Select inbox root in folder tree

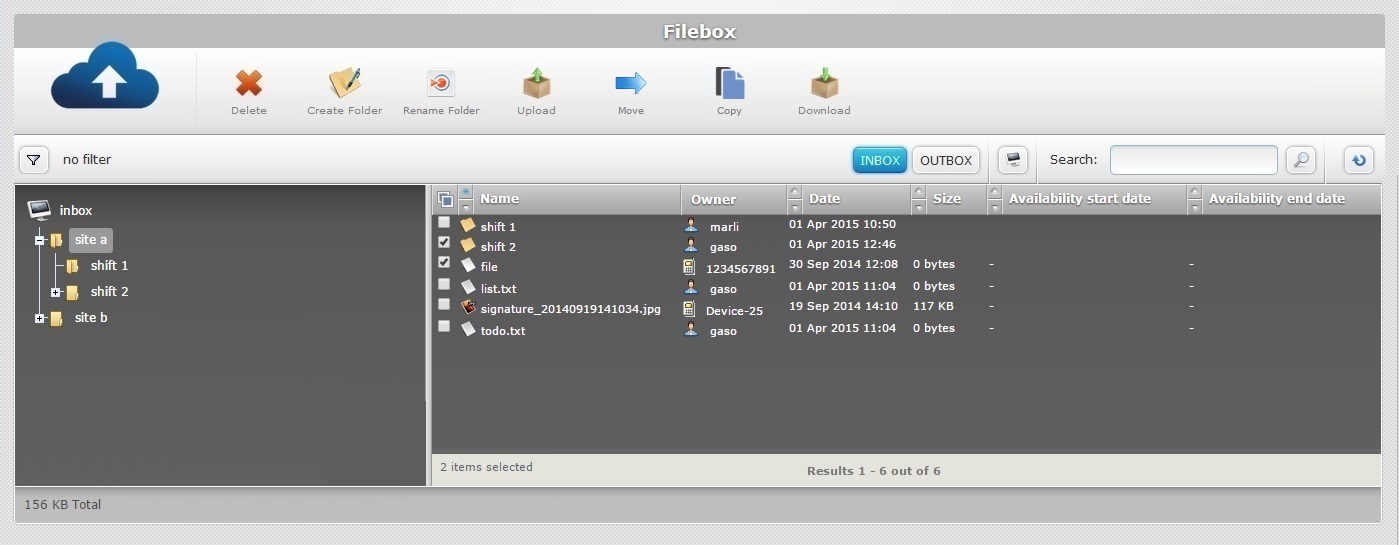coord(76,210)
